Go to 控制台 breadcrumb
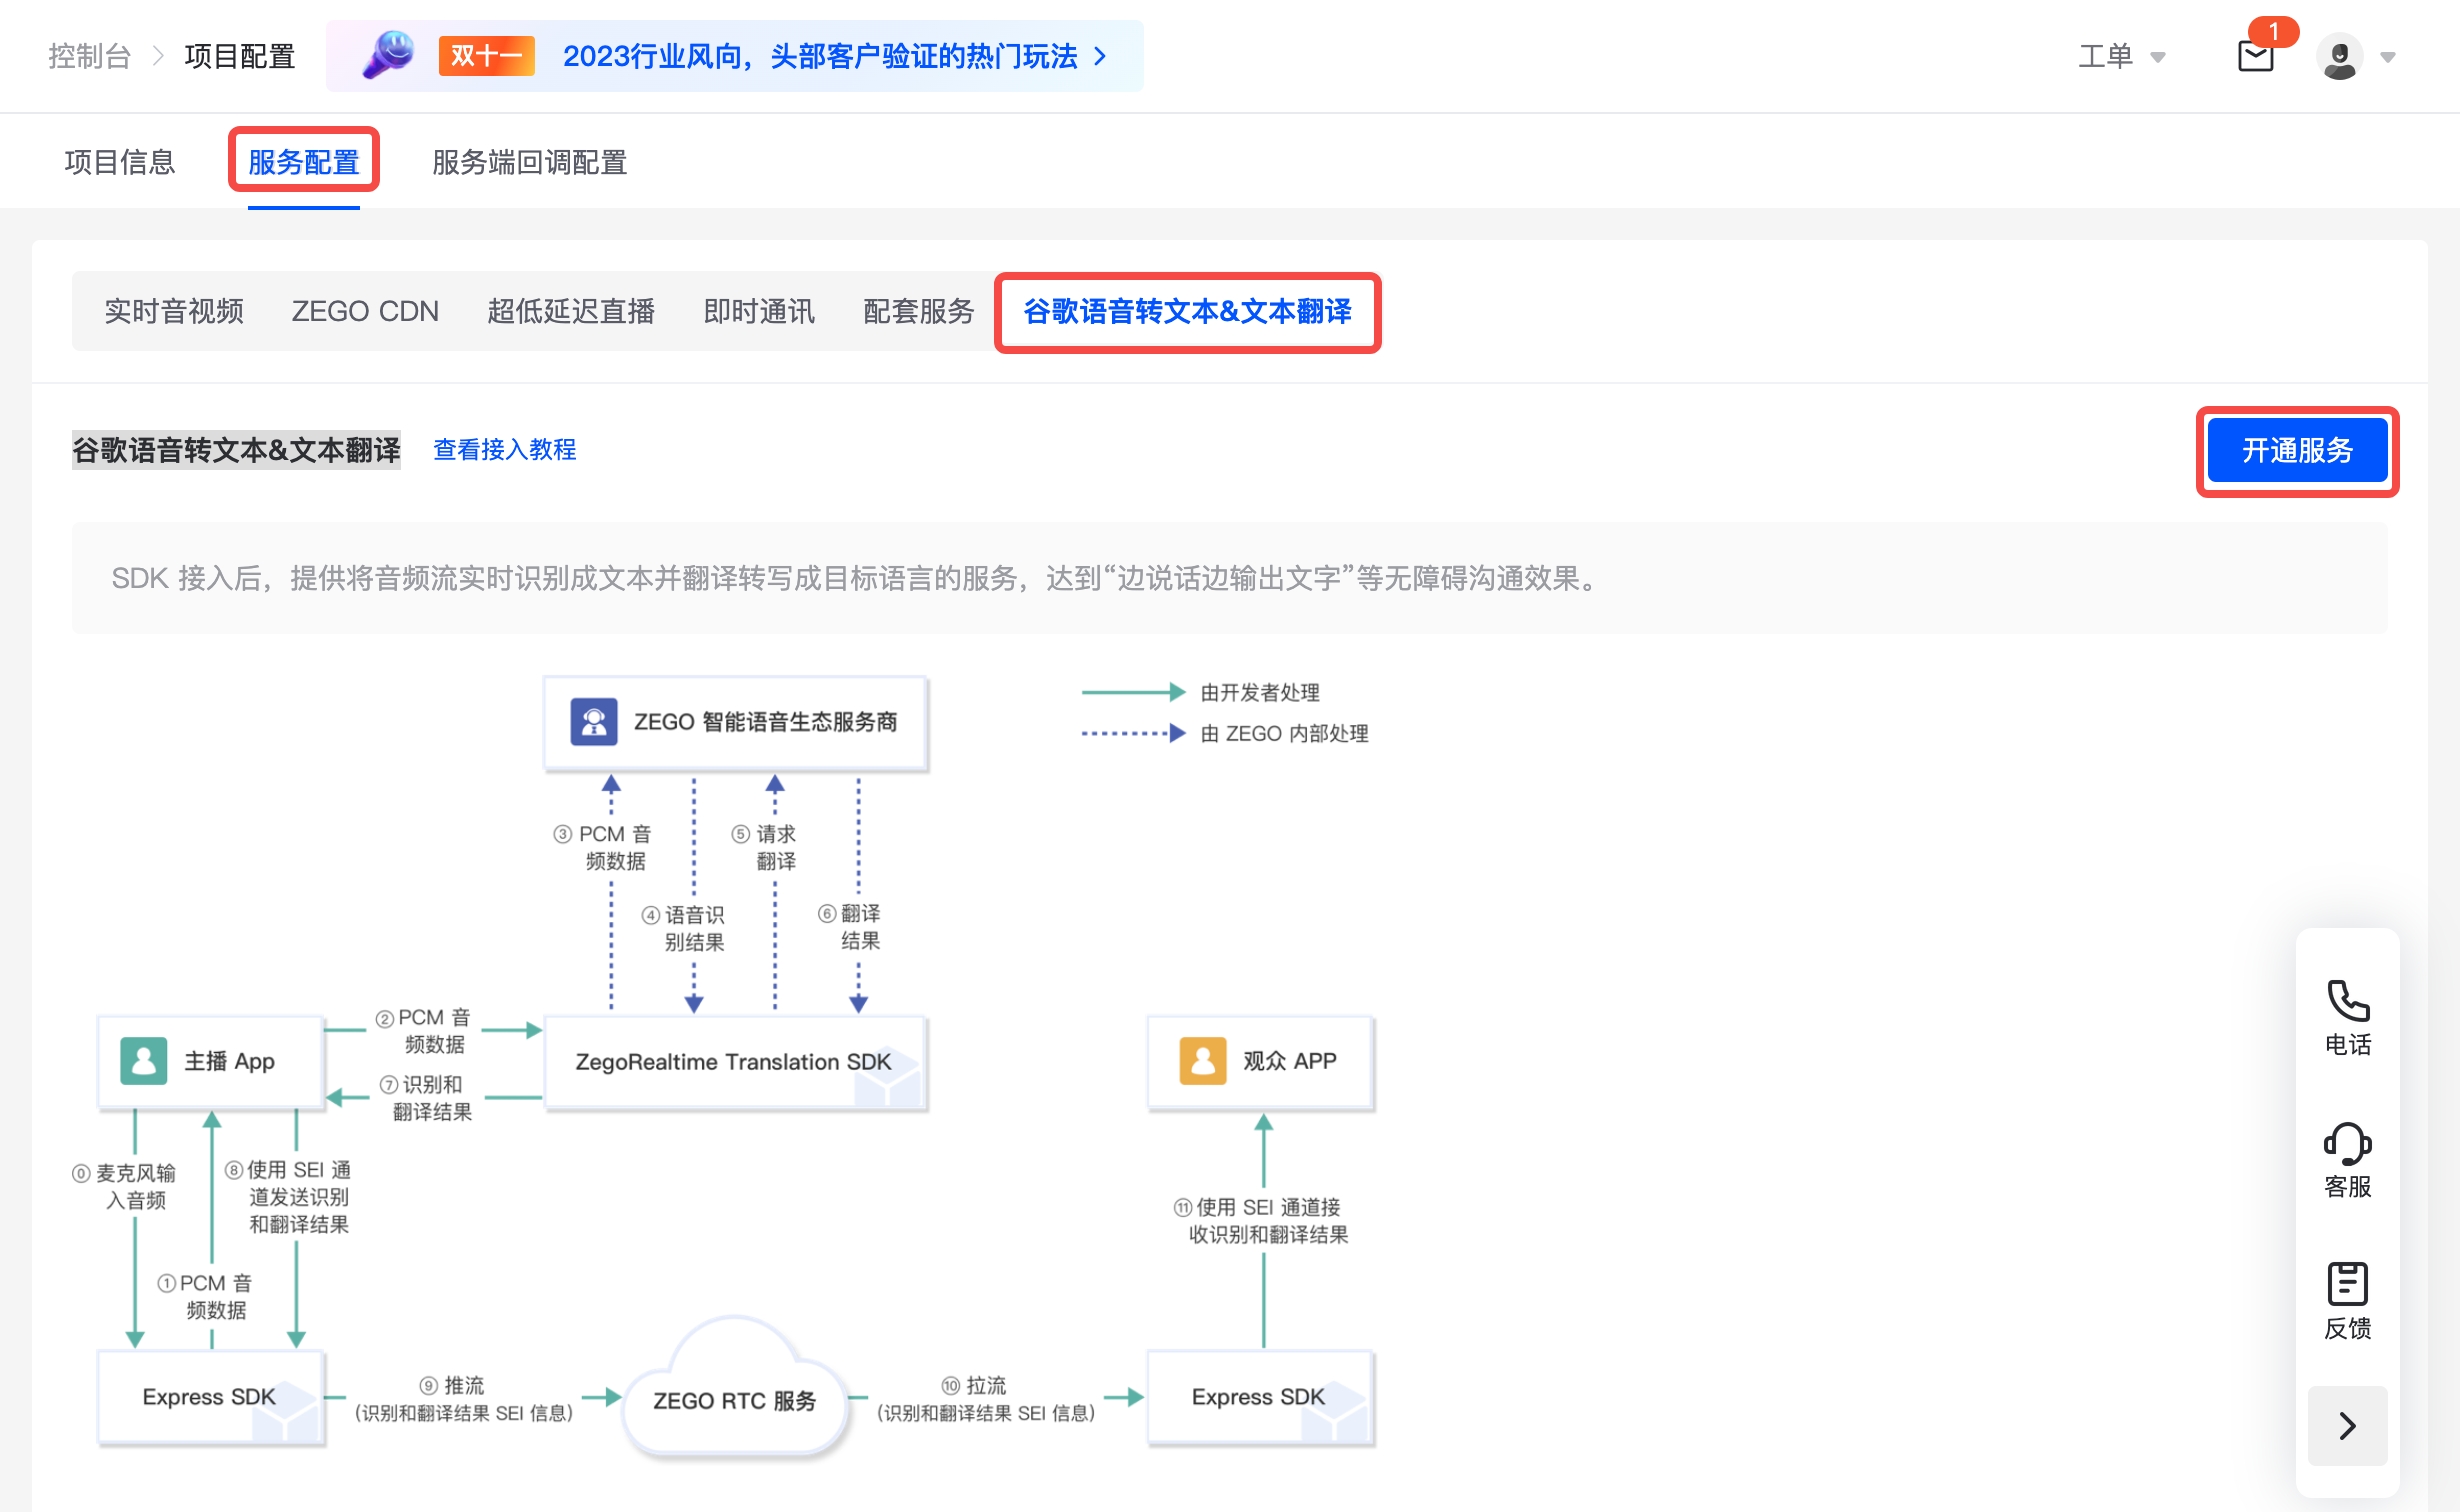 tap(90, 56)
